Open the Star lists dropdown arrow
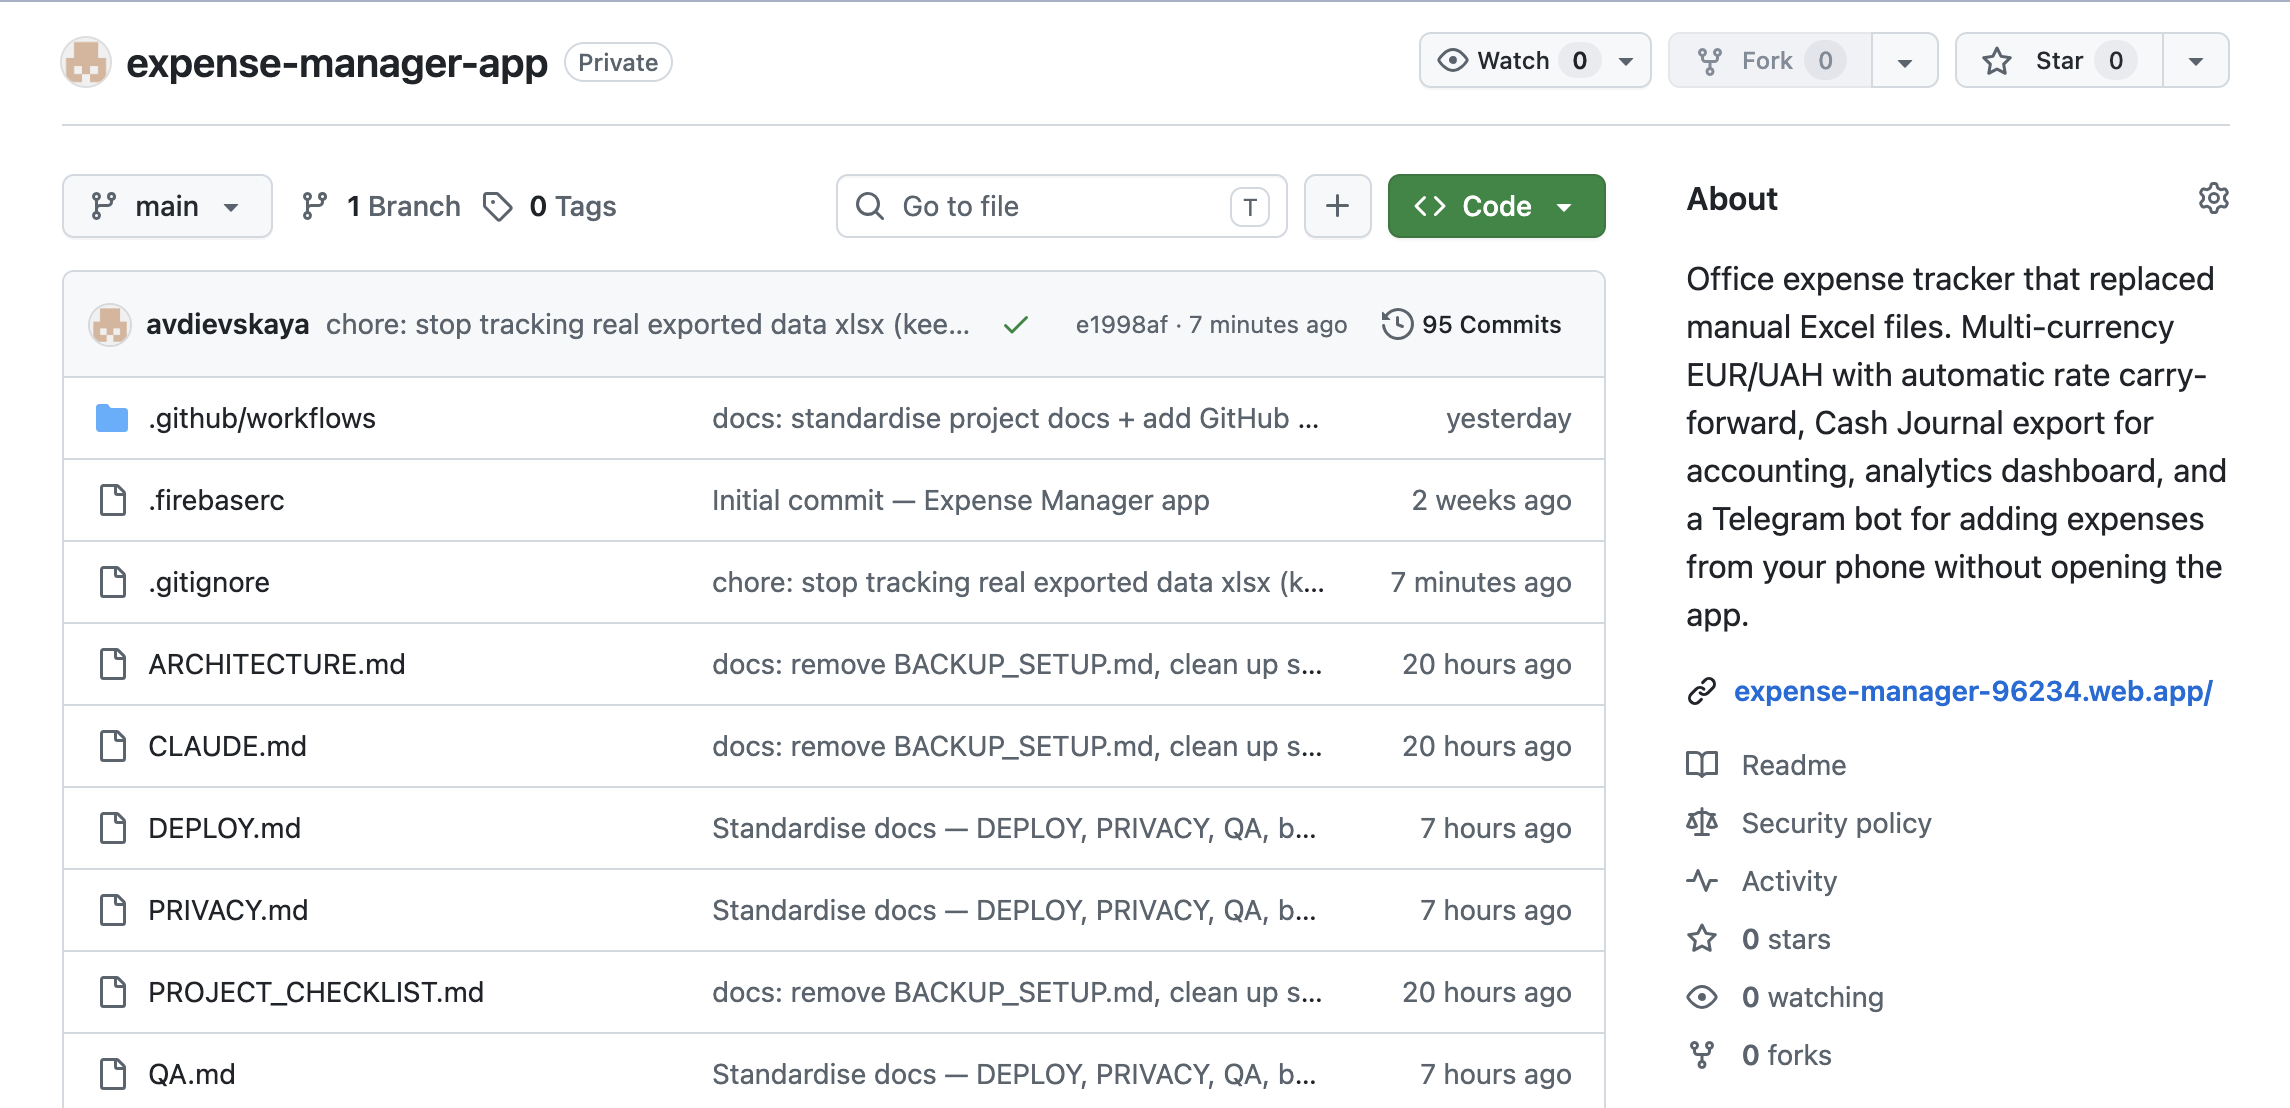Viewport: 2290px width, 1108px height. point(2196,61)
